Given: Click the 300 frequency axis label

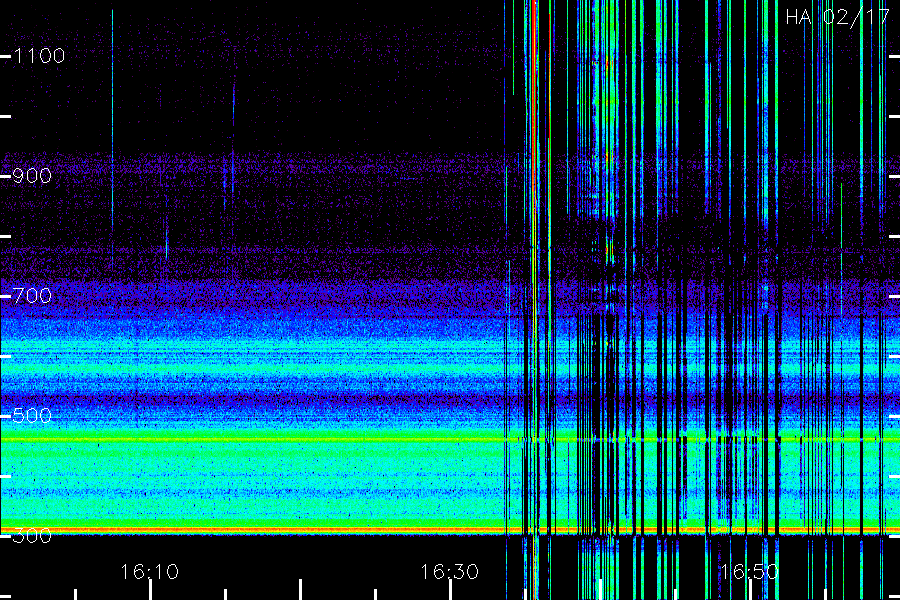Looking at the screenshot, I should pos(32,536).
